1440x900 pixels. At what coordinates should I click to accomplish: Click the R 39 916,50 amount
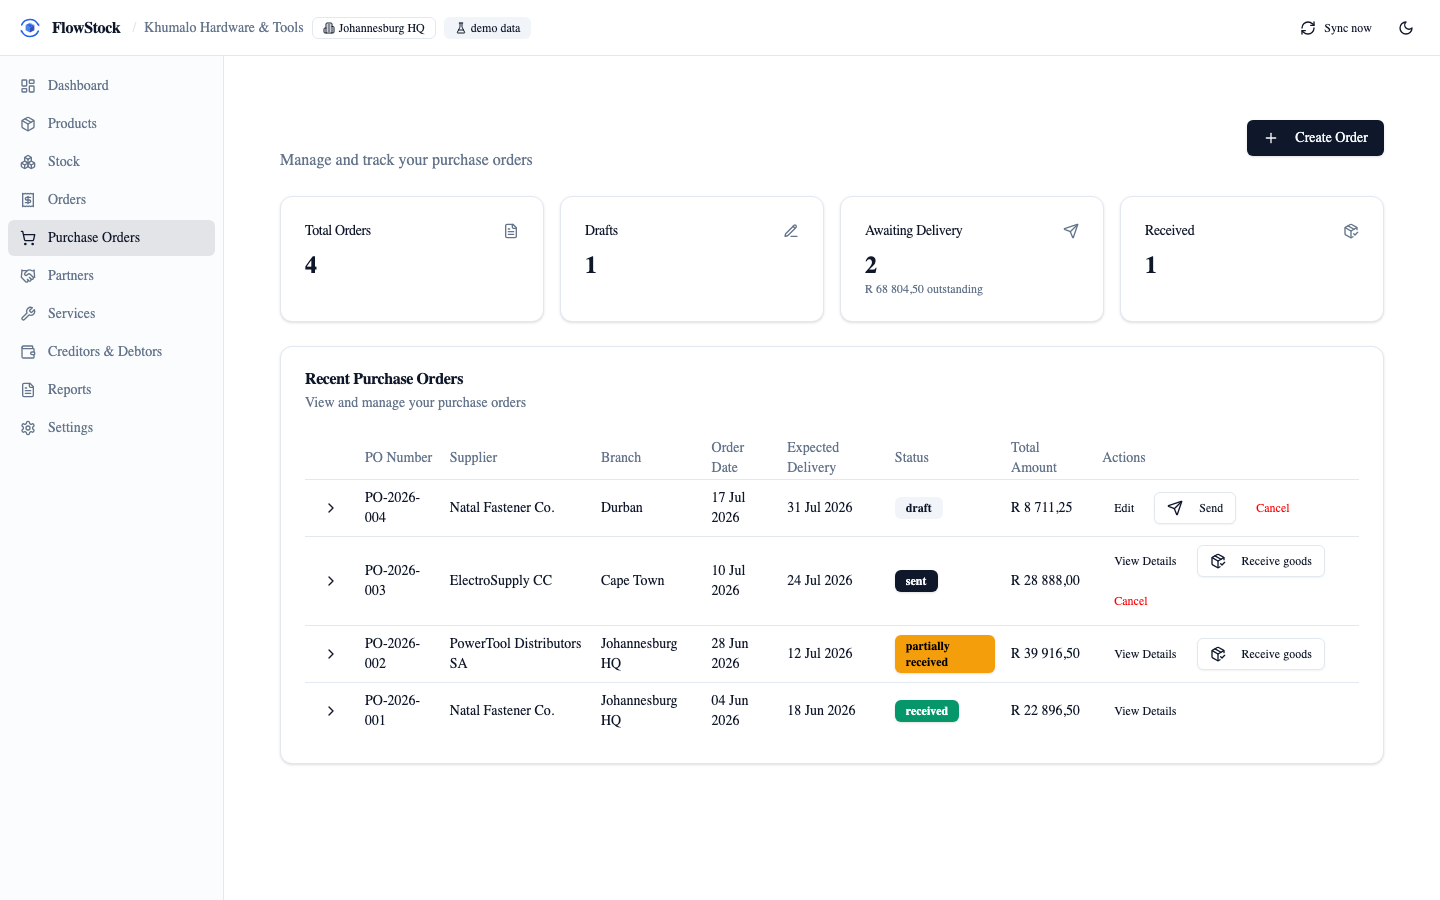point(1045,654)
